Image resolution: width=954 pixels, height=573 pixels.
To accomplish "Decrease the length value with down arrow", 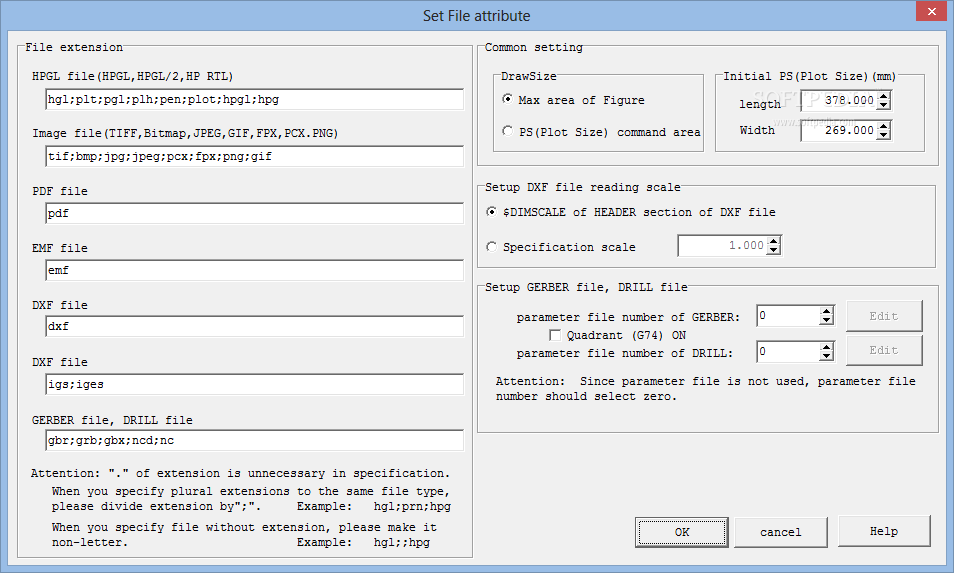I will pyautogui.click(x=883, y=105).
